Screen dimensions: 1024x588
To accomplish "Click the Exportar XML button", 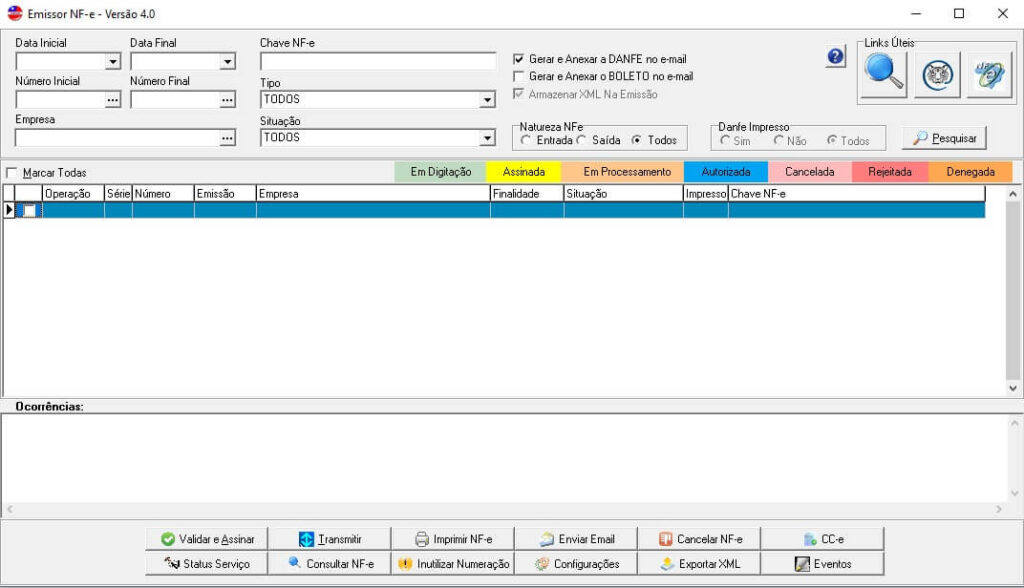I will coord(699,564).
